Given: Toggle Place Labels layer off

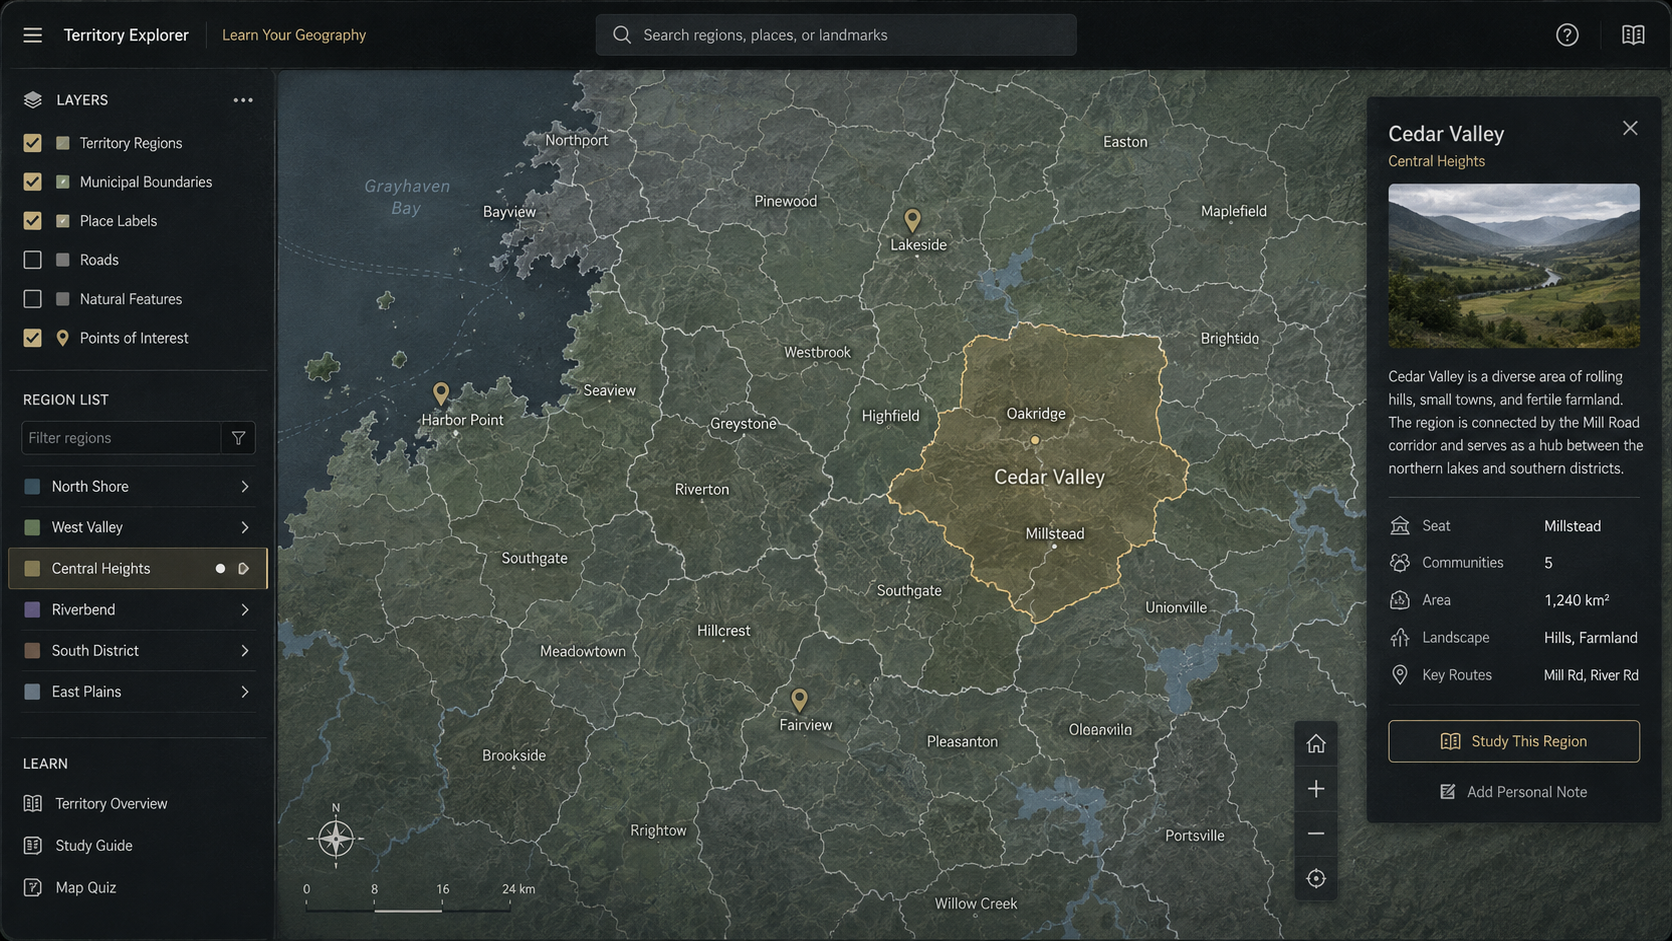Looking at the screenshot, I should (x=33, y=221).
